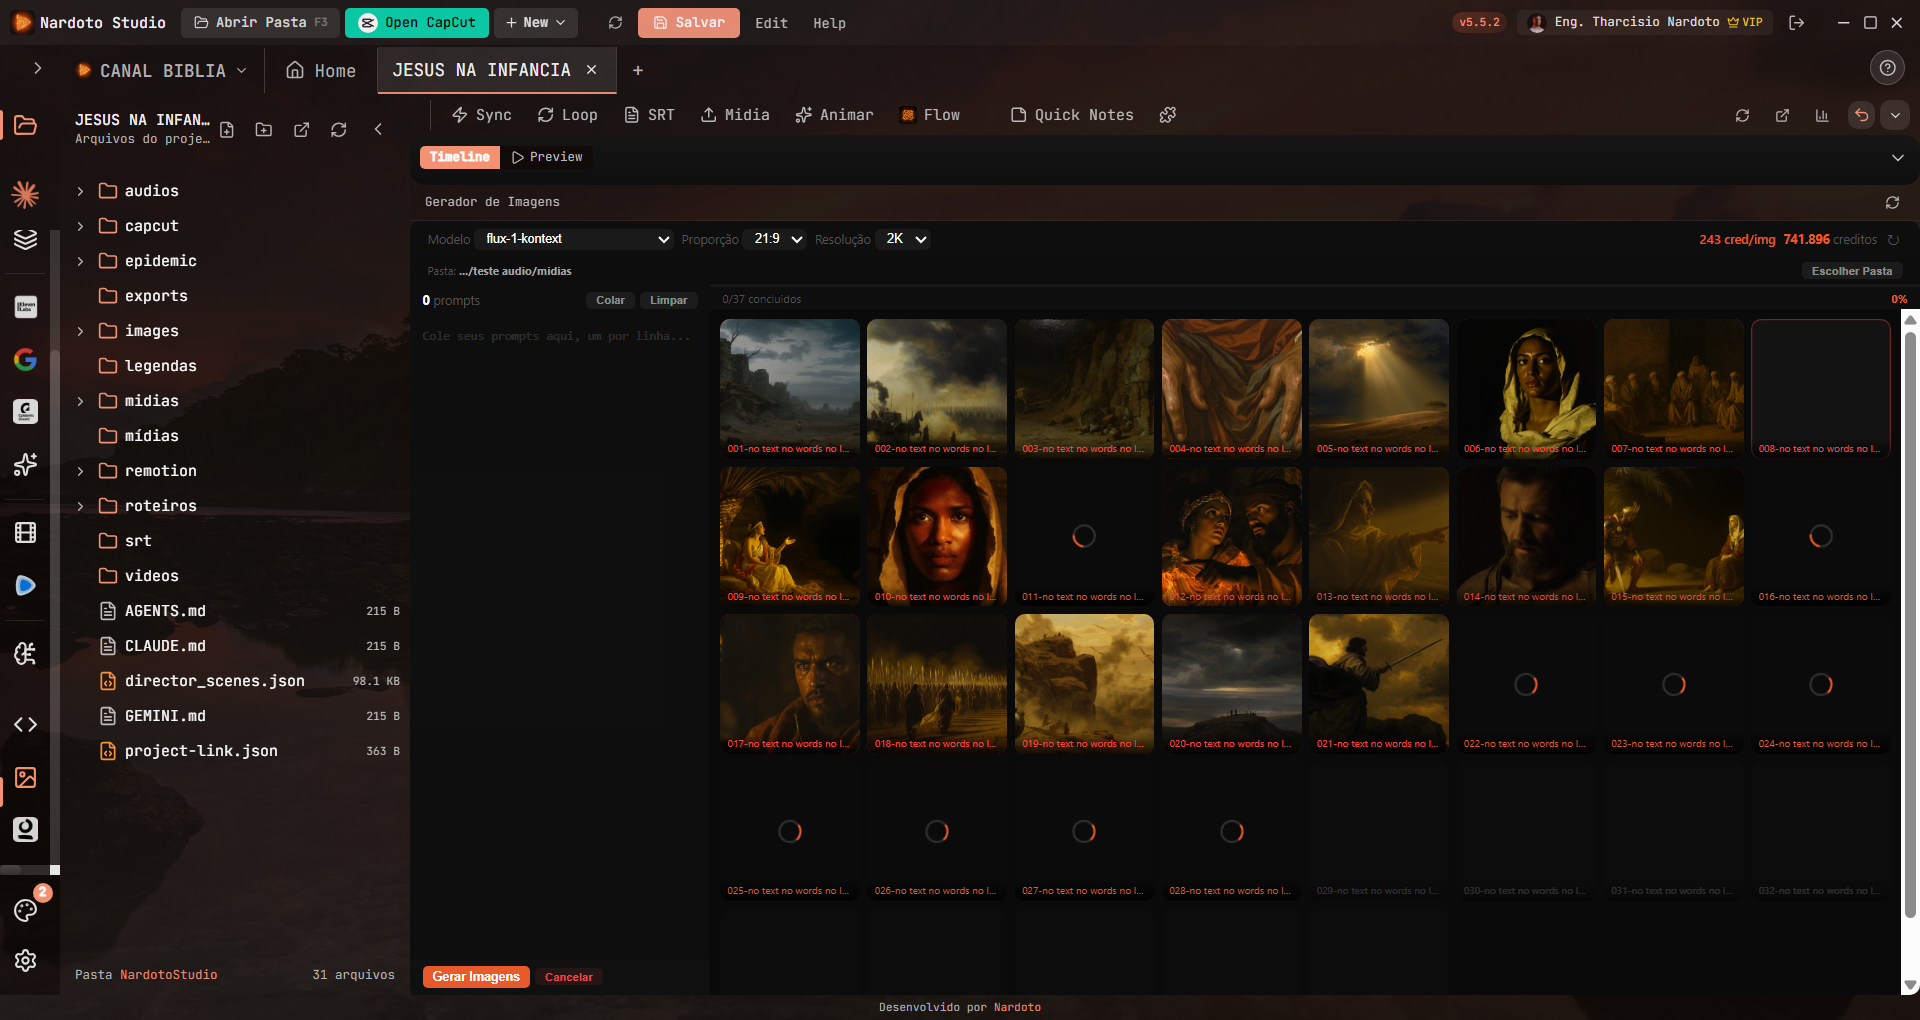The height and width of the screenshot is (1020, 1920).
Task: Open the Edit menu
Action: [x=771, y=23]
